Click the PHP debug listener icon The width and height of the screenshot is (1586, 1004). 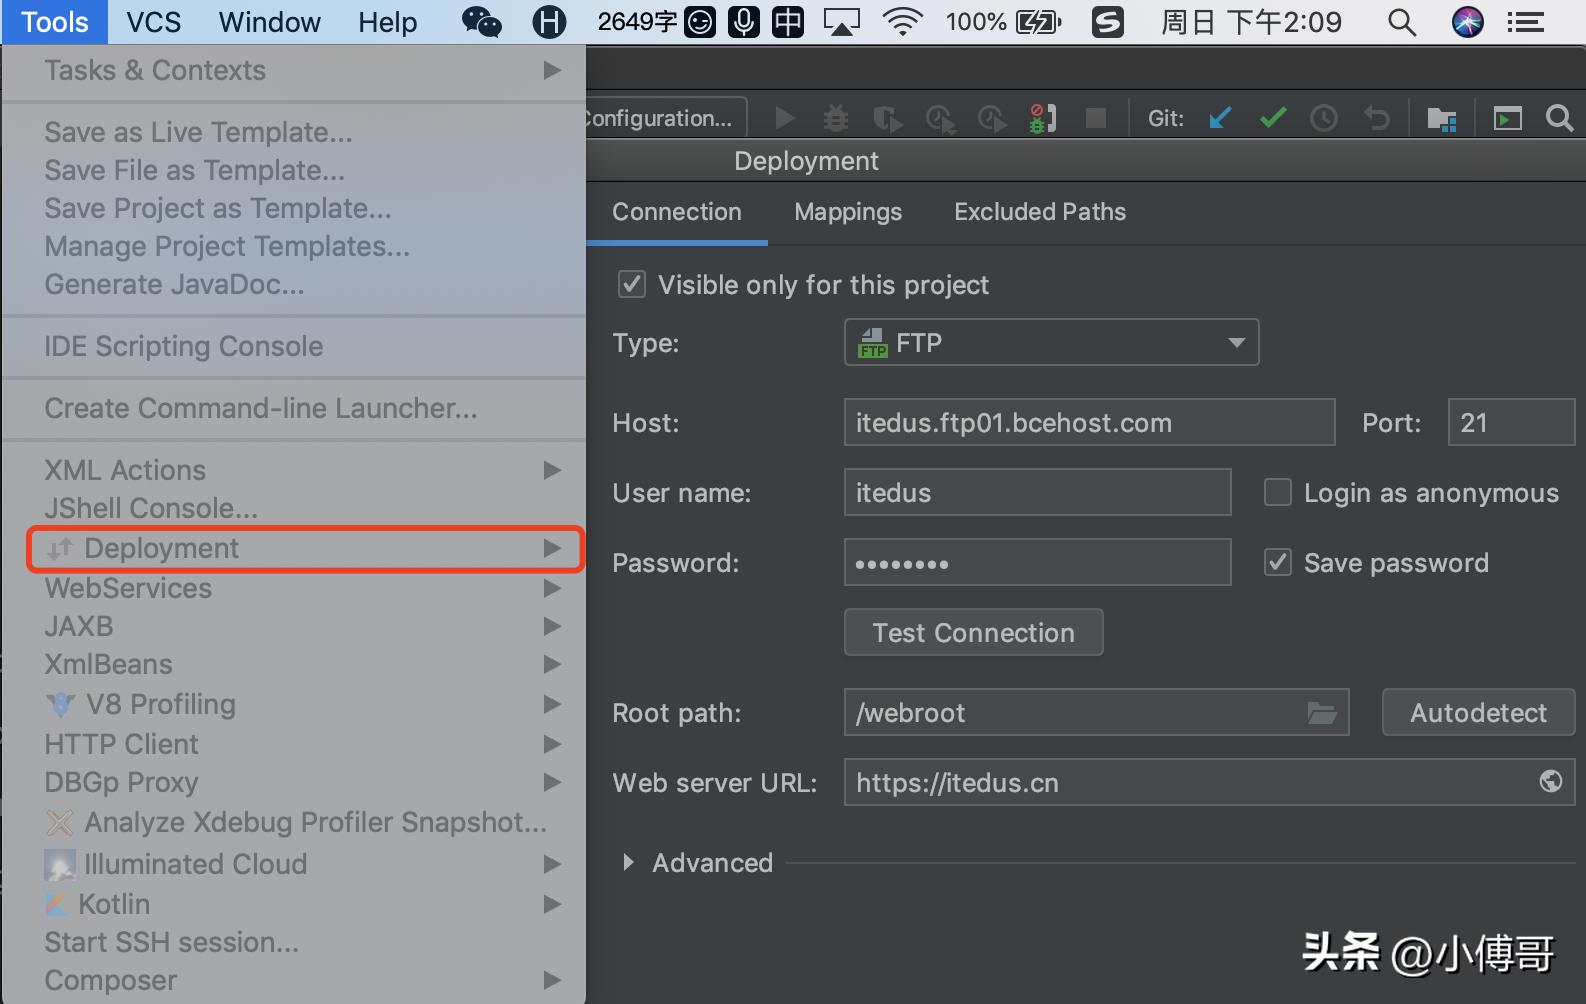[1042, 119]
